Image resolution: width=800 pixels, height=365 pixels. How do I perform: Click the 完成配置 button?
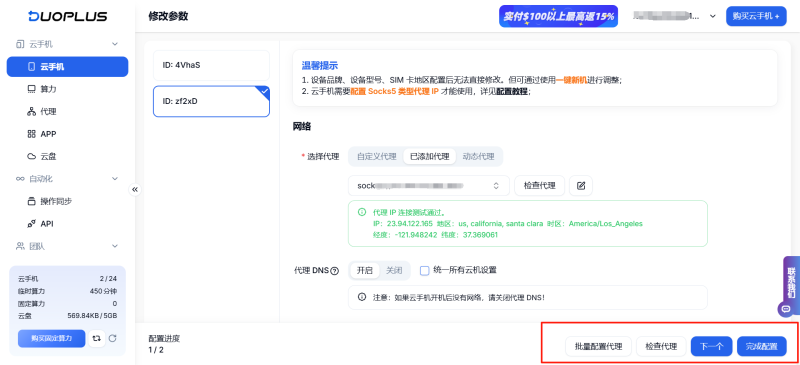pyautogui.click(x=761, y=347)
